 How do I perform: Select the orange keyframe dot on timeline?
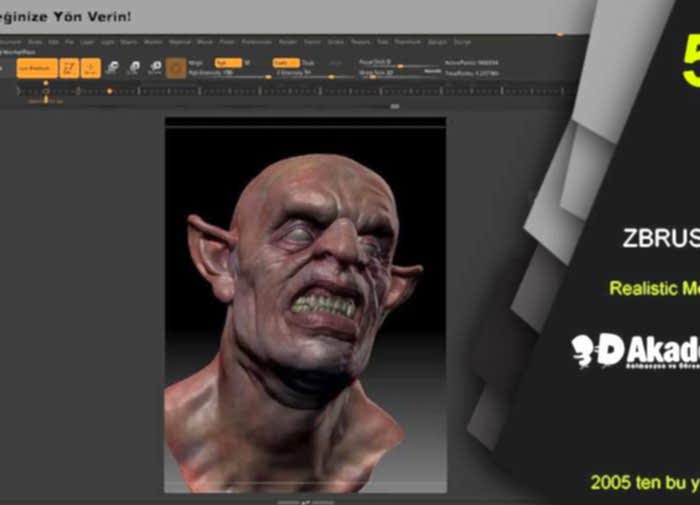pos(110,92)
